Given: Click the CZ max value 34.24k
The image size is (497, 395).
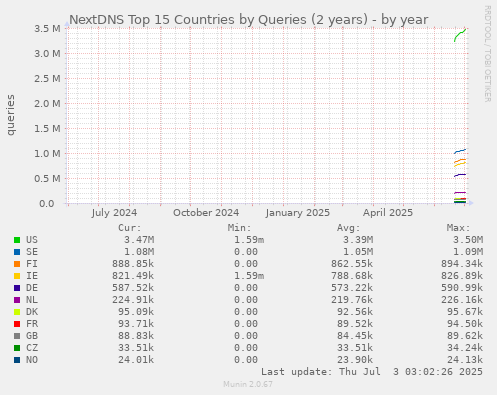Looking at the screenshot, I should pyautogui.click(x=465, y=348).
